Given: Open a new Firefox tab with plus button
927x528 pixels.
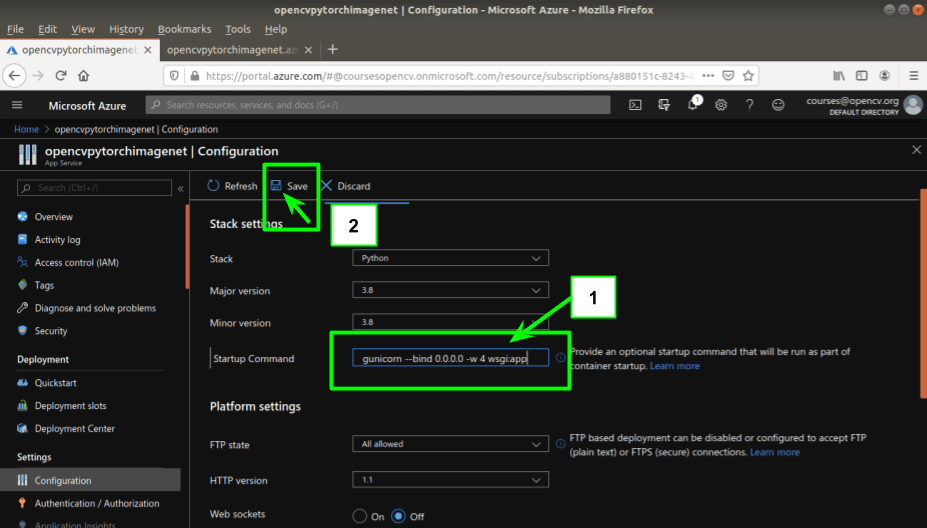Looking at the screenshot, I should [x=333, y=50].
